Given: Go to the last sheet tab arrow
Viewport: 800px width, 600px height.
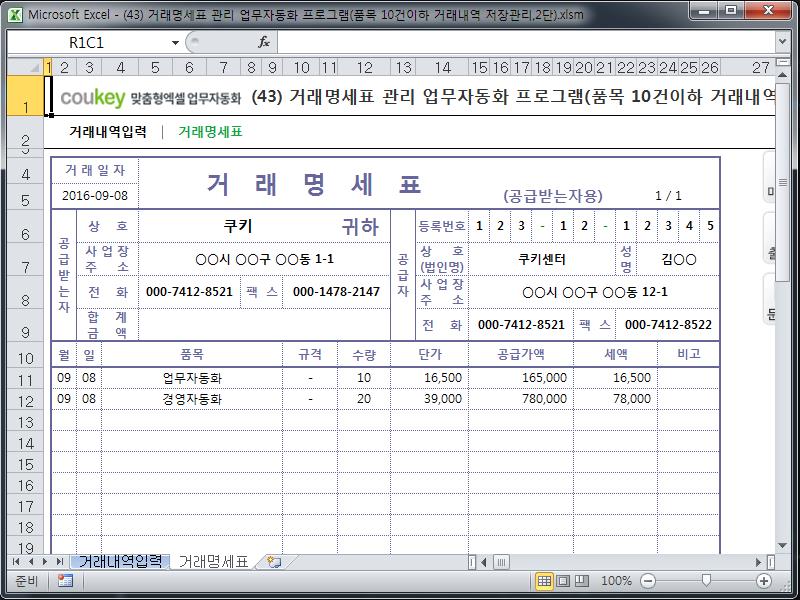Looking at the screenshot, I should [60, 562].
